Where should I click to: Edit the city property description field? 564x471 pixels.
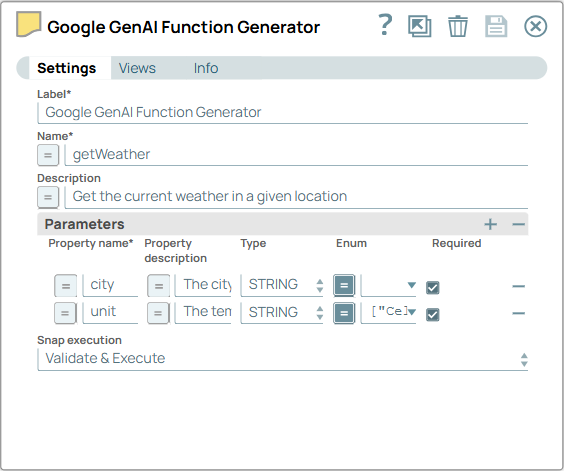203,285
